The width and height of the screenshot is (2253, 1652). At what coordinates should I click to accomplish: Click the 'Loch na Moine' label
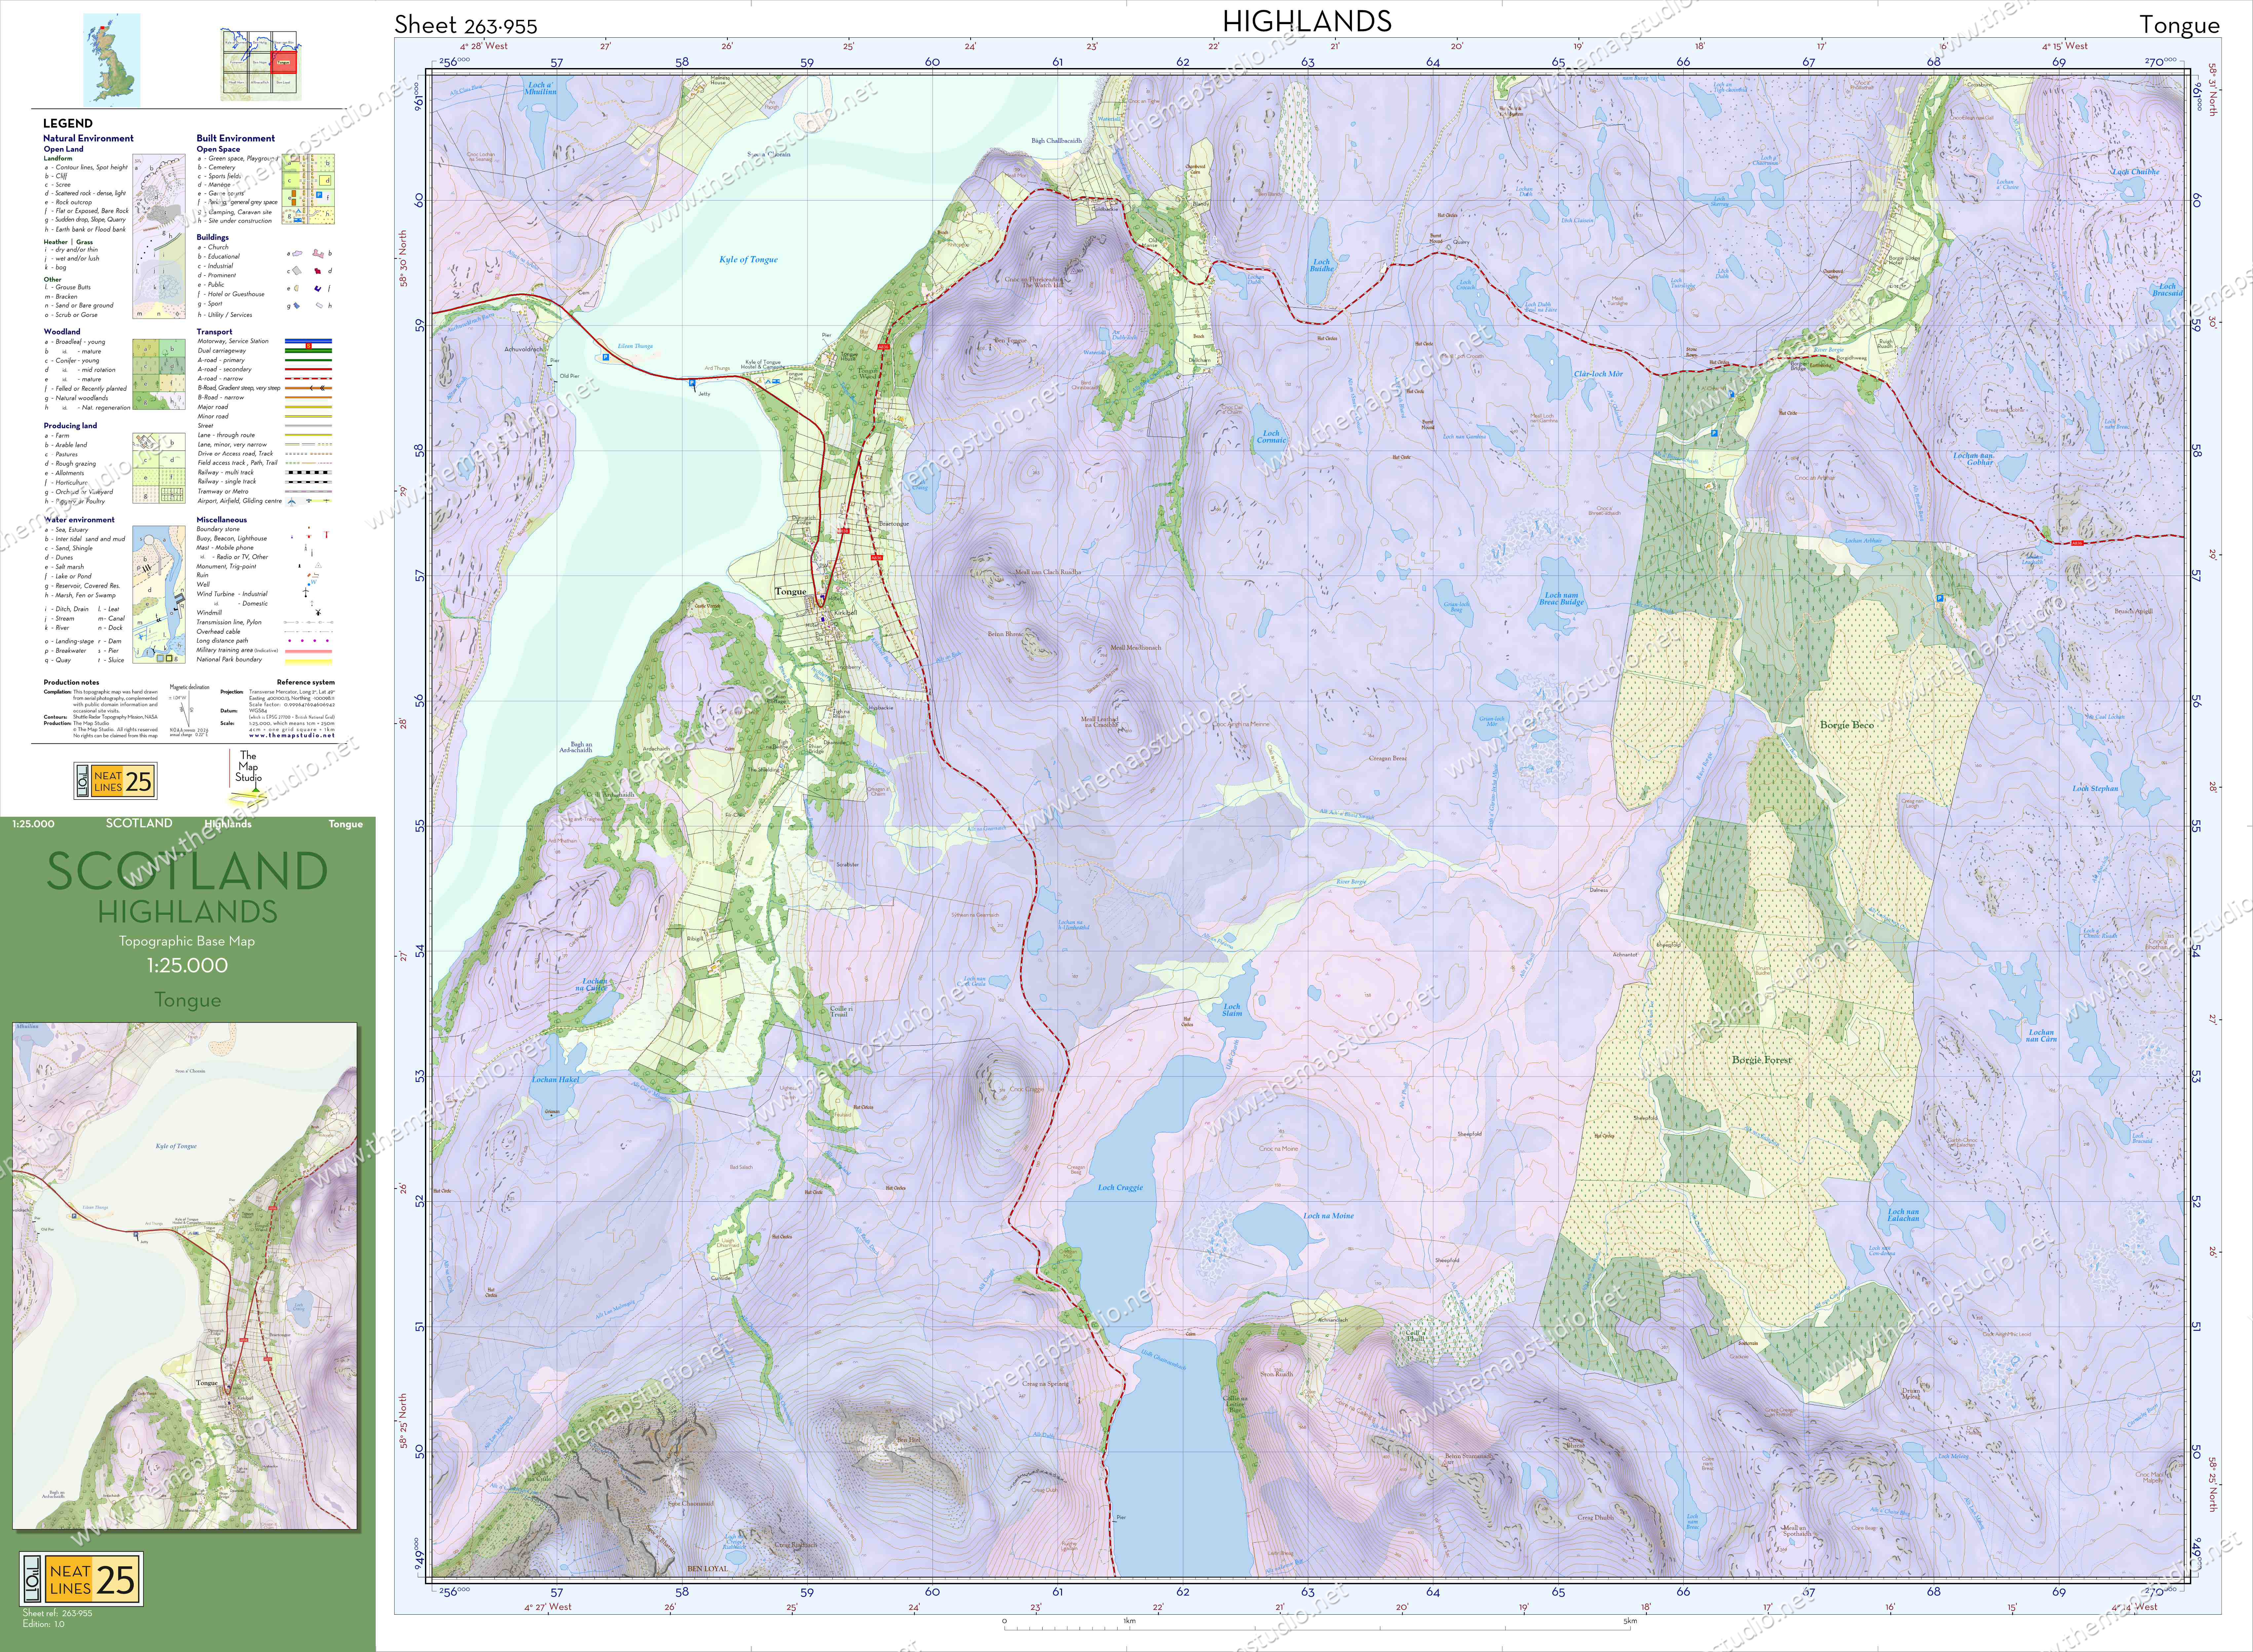(x=1328, y=1216)
